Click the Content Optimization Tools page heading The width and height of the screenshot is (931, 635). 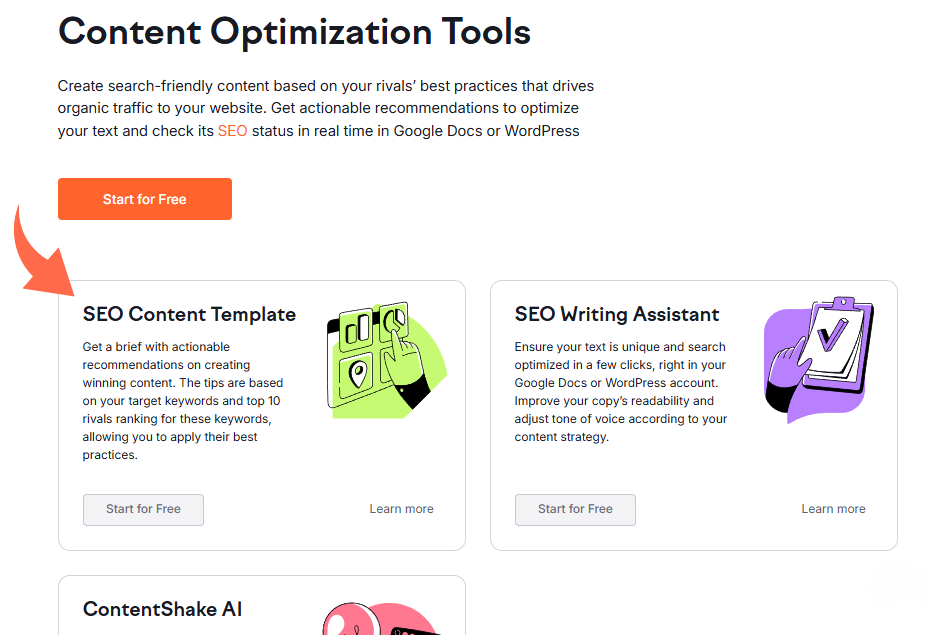(x=295, y=32)
